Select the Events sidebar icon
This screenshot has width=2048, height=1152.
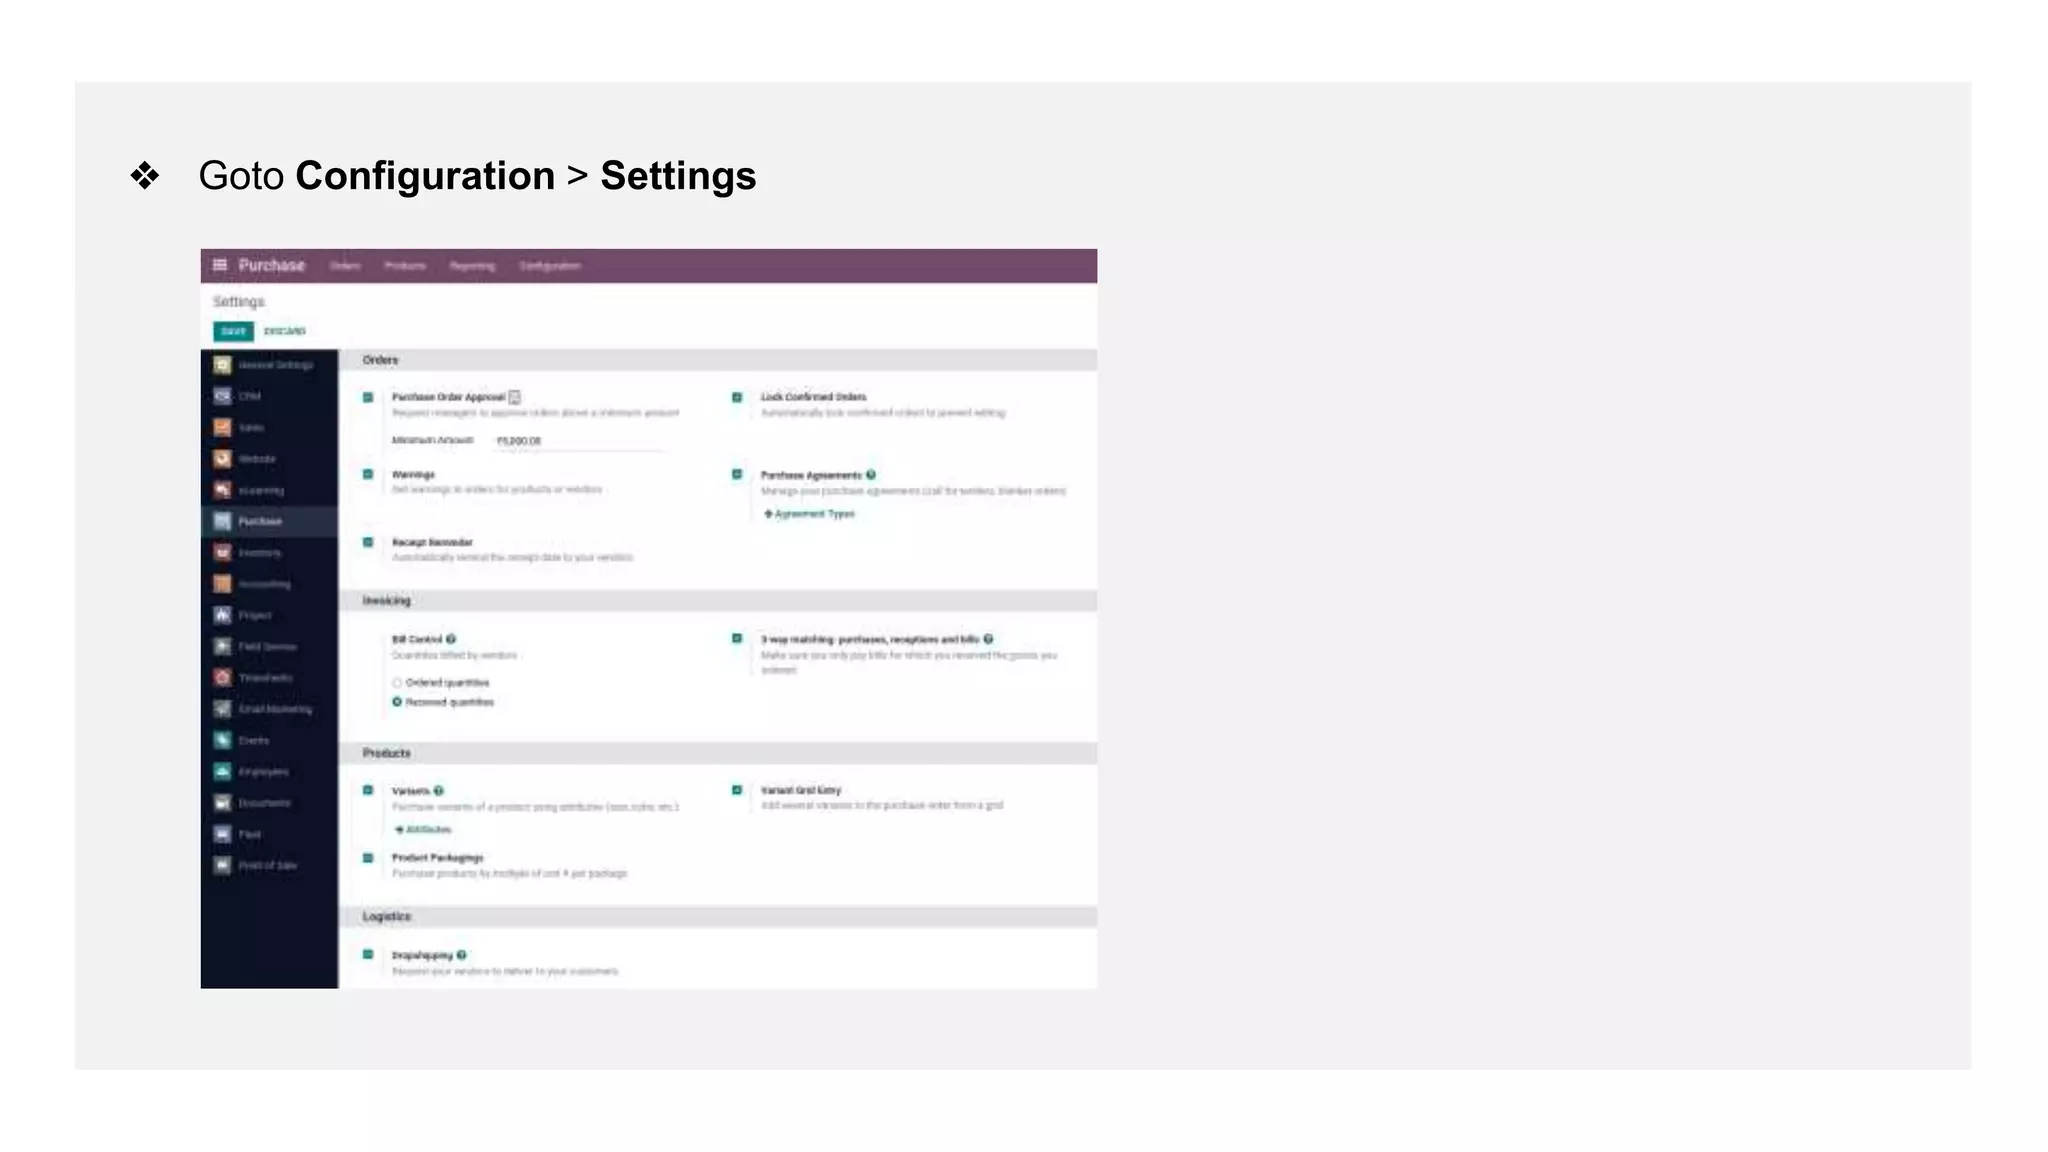pos(222,740)
